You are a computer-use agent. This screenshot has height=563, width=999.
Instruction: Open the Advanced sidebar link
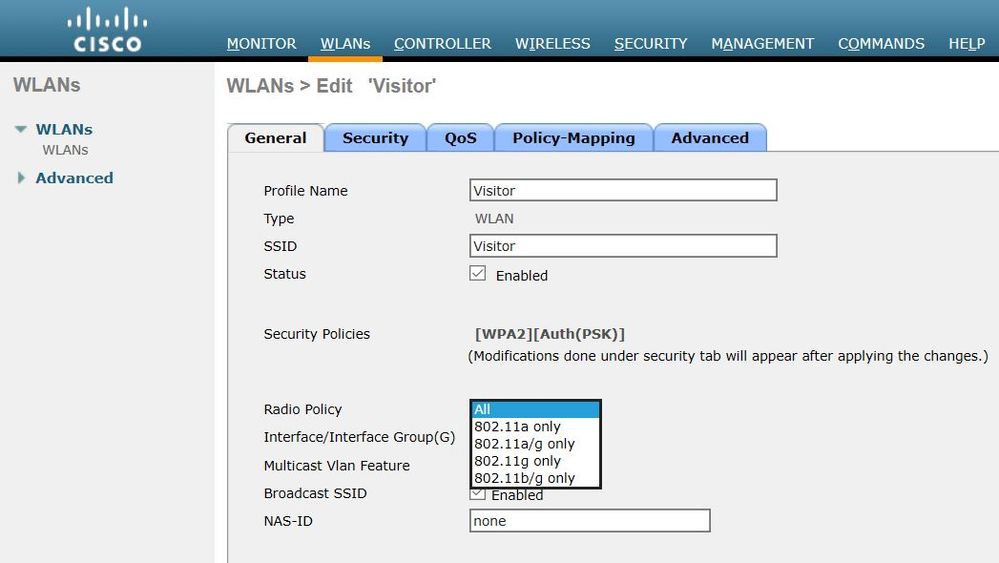(x=74, y=178)
